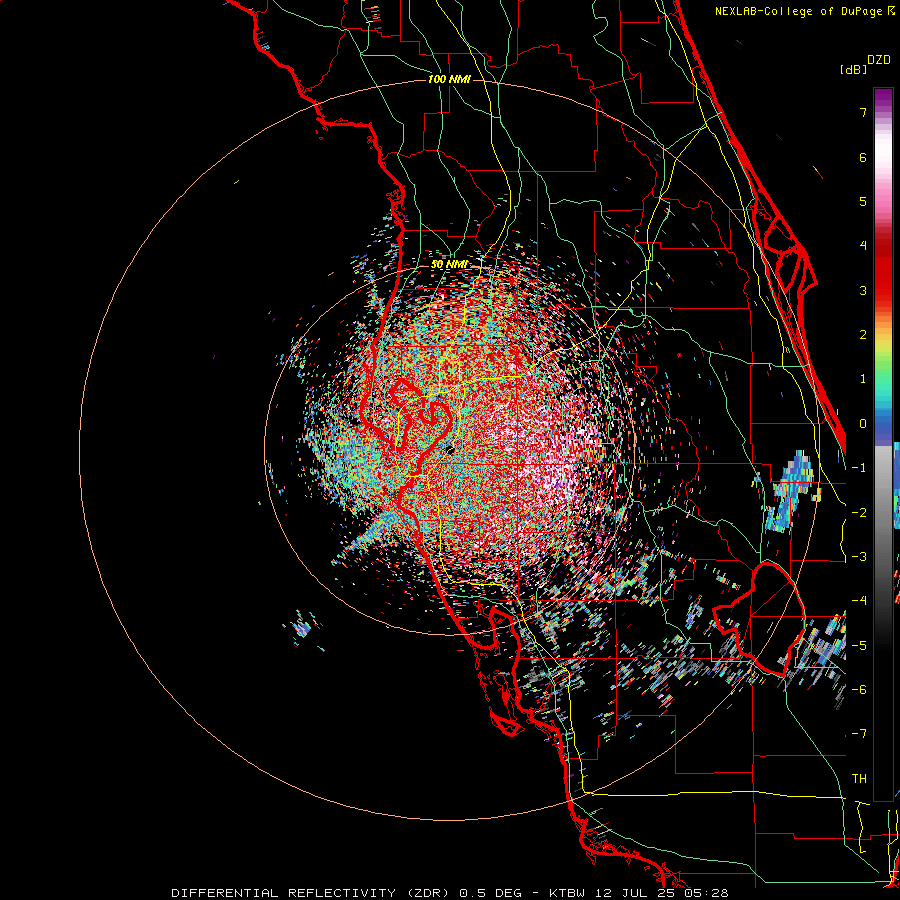Click the -5 value on the color scale
This screenshot has height=900, width=900.
[x=859, y=645]
